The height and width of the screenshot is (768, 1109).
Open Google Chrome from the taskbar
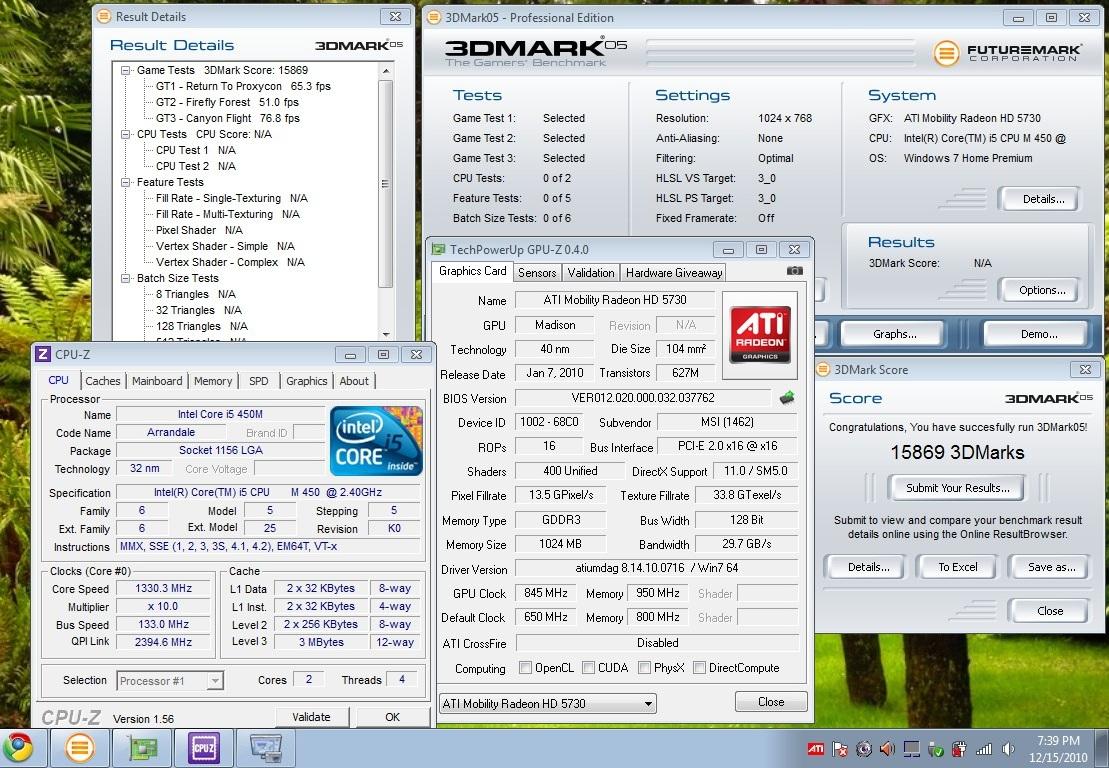[18, 748]
